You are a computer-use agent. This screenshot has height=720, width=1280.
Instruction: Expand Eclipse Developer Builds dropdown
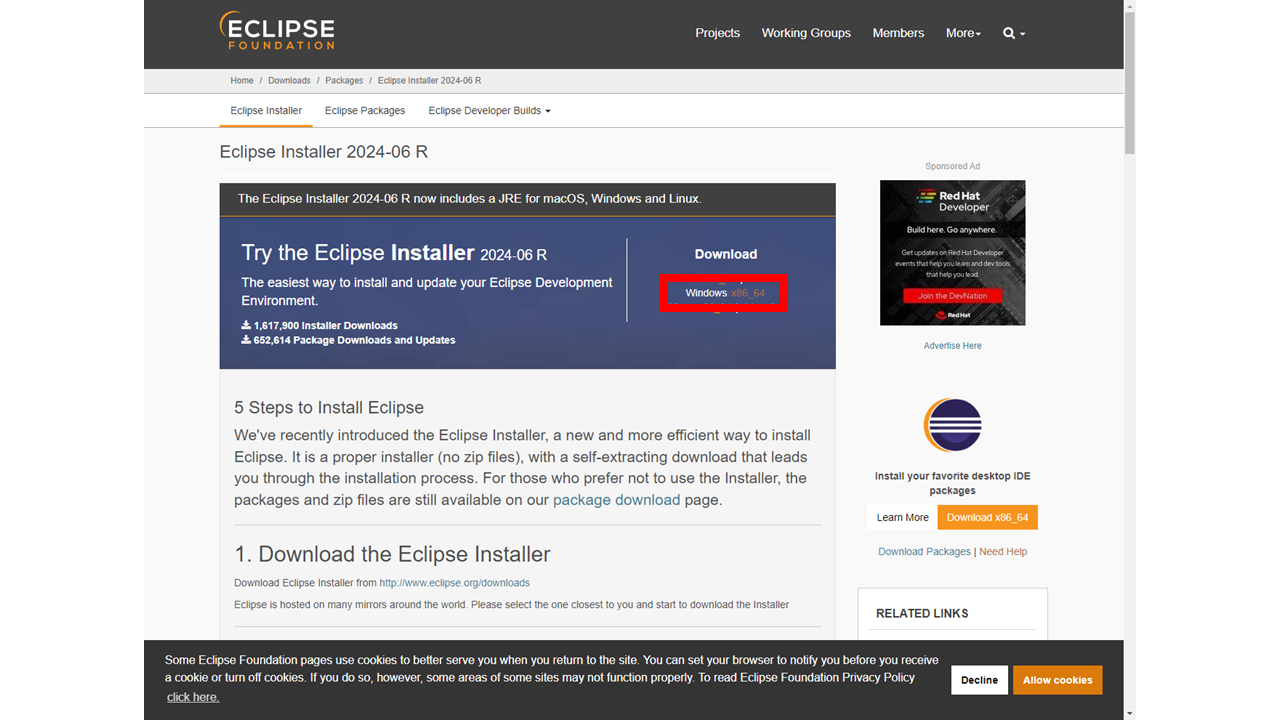(x=489, y=110)
